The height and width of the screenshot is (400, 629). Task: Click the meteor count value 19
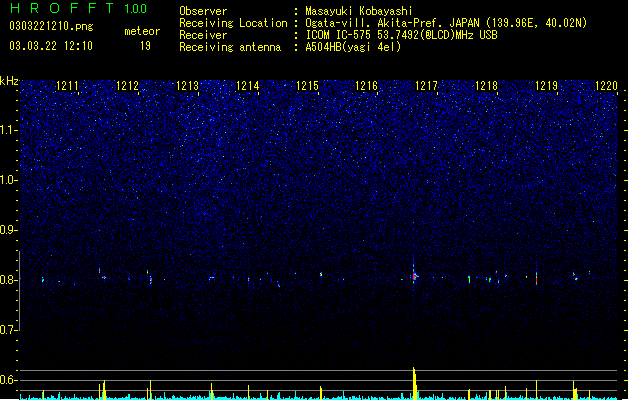pos(145,46)
